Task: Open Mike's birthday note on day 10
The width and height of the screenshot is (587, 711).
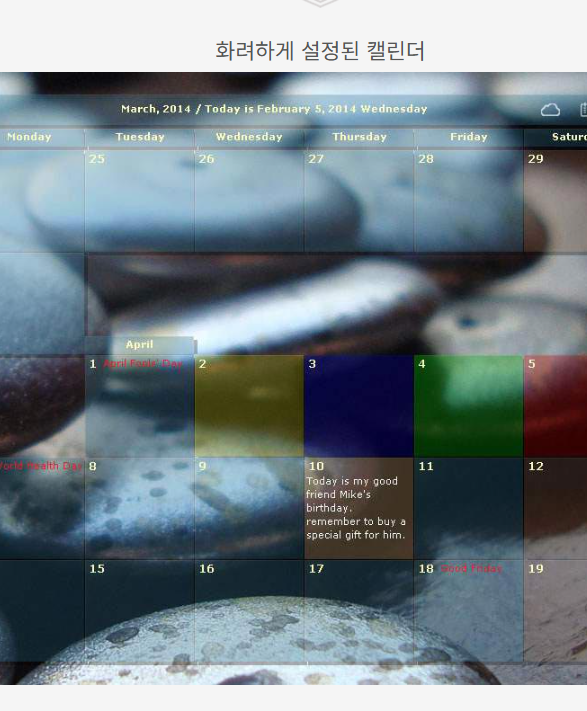Action: pos(359,508)
